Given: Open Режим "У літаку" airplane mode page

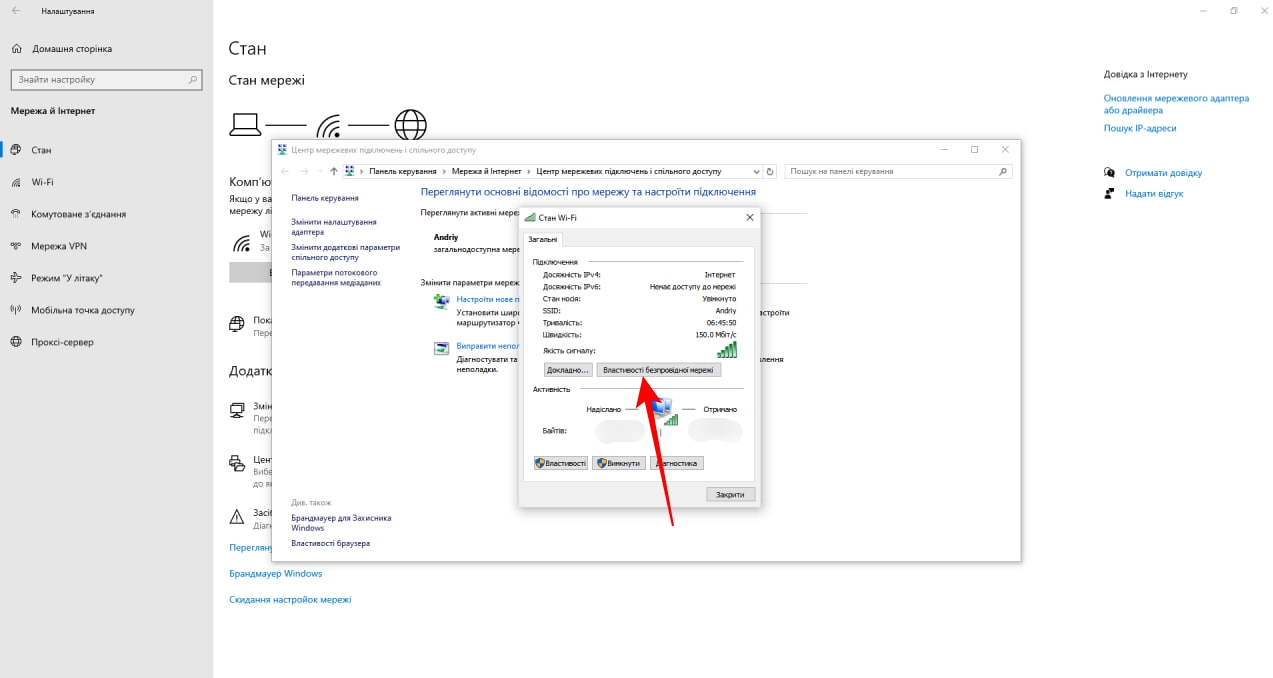Looking at the screenshot, I should tap(66, 278).
